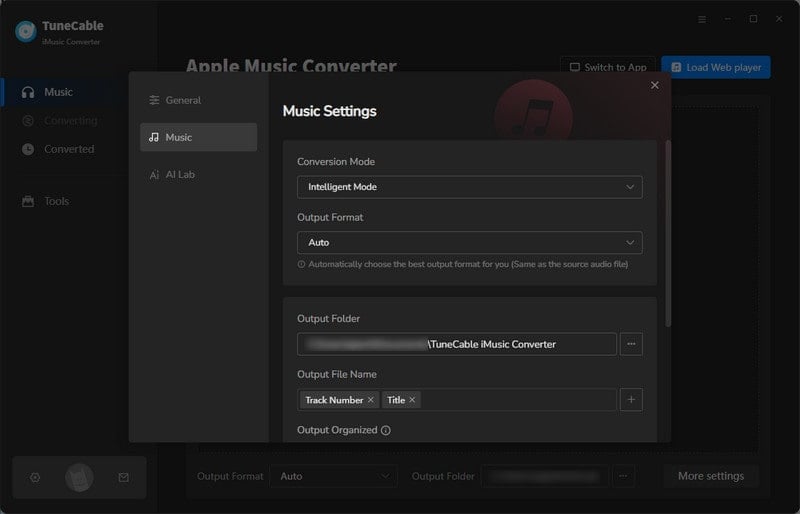Click the TuneCable logo icon
This screenshot has width=800, height=514.
(26, 32)
